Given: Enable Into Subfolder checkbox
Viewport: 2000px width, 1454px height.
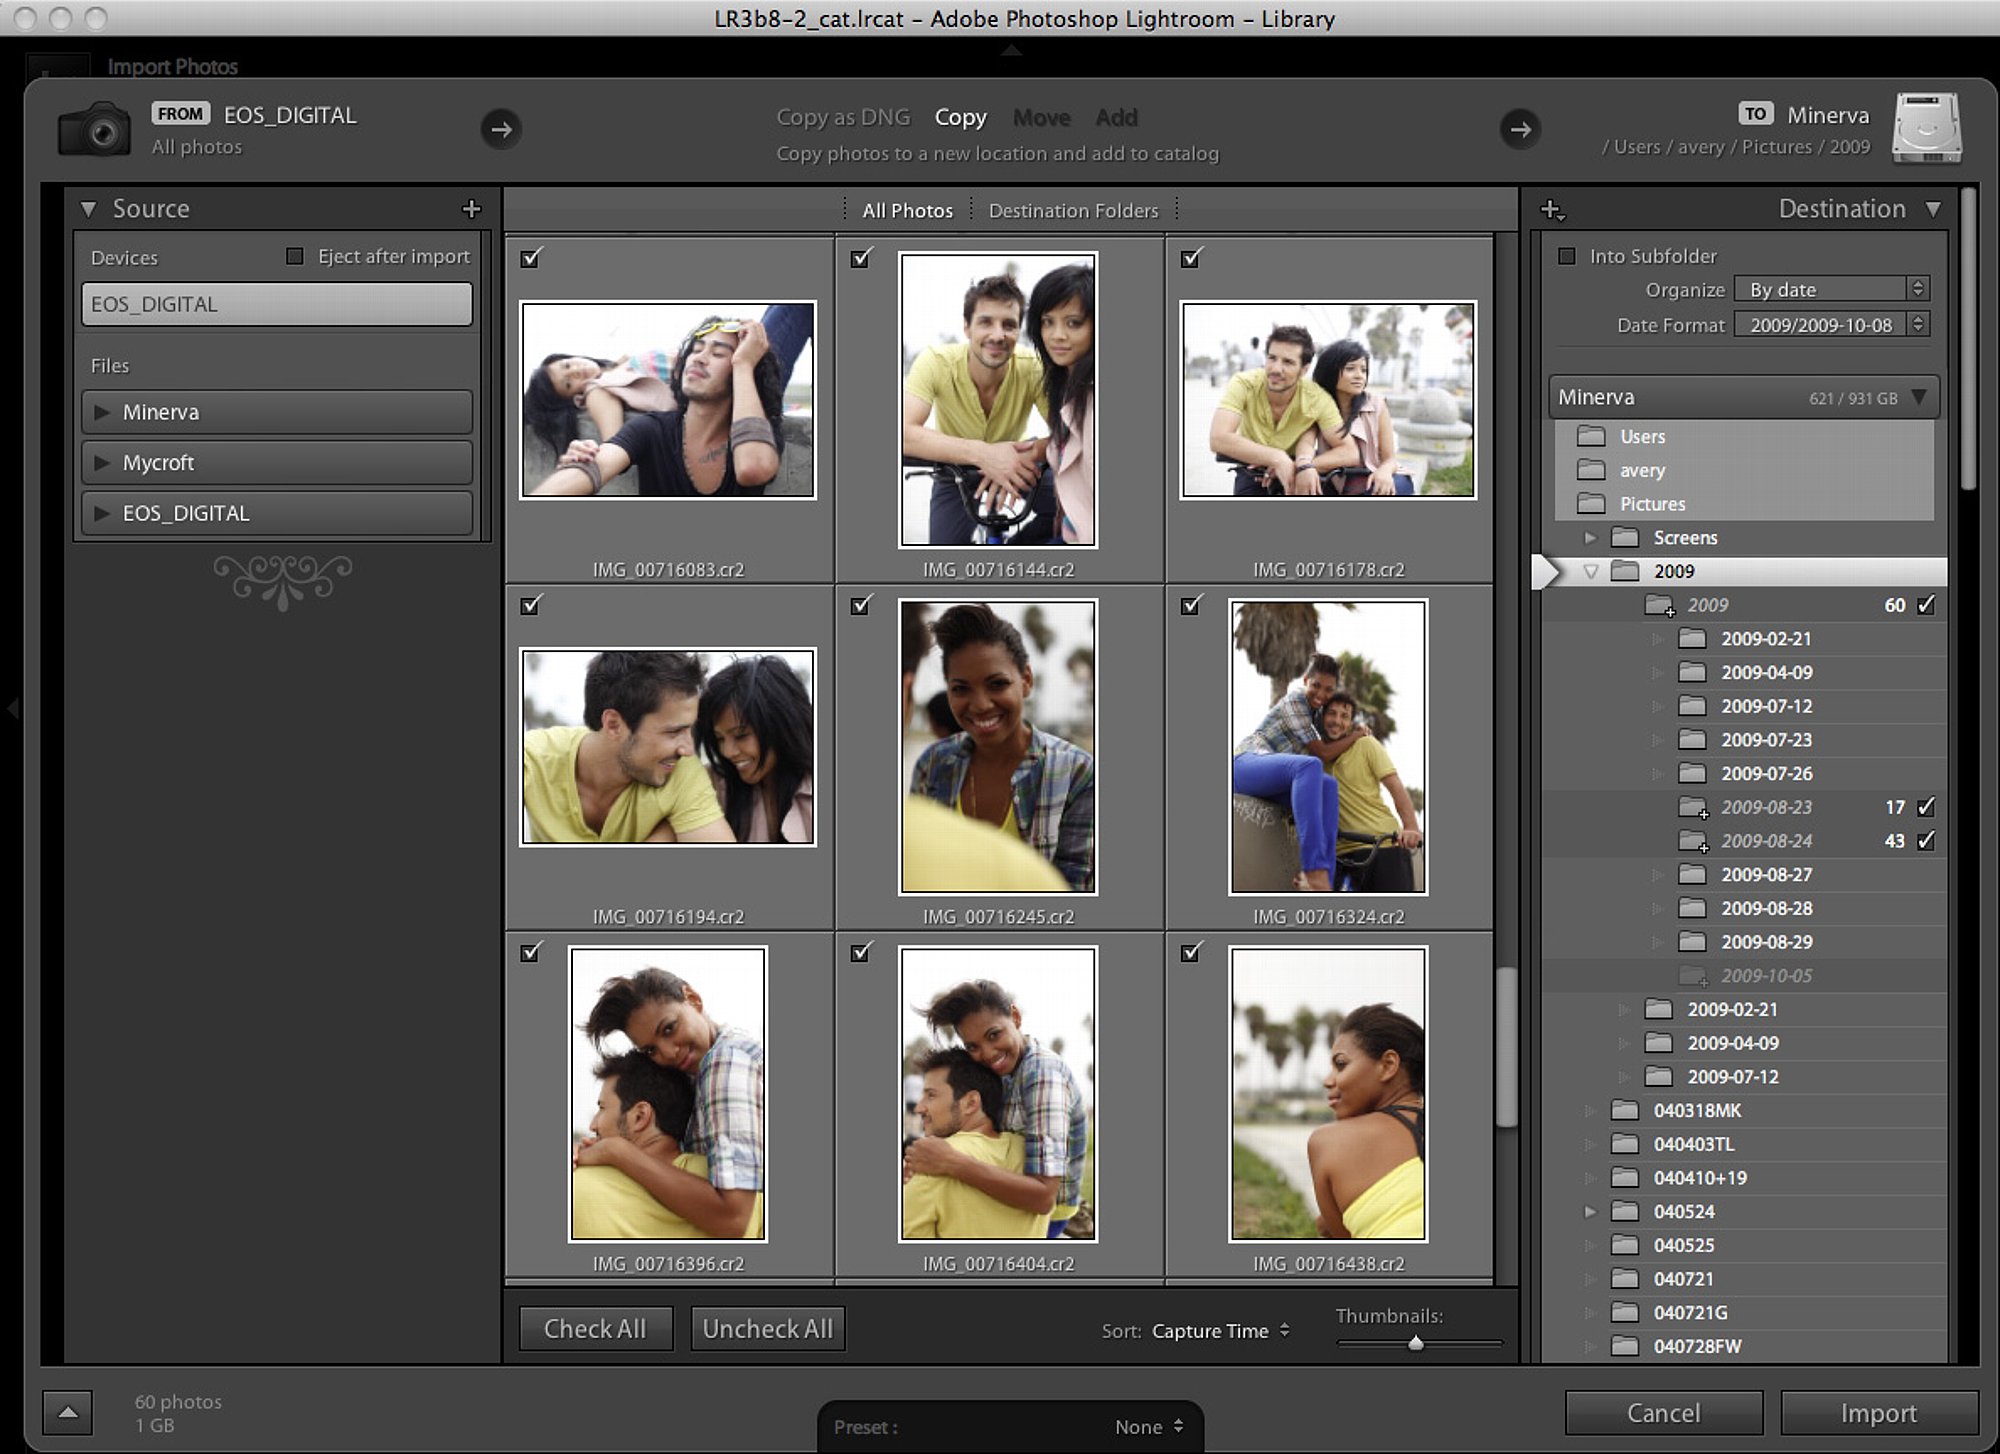Looking at the screenshot, I should pyautogui.click(x=1567, y=257).
